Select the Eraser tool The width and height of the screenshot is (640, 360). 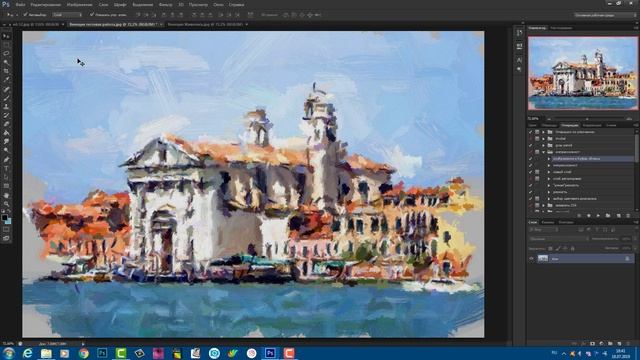pyautogui.click(x=6, y=124)
